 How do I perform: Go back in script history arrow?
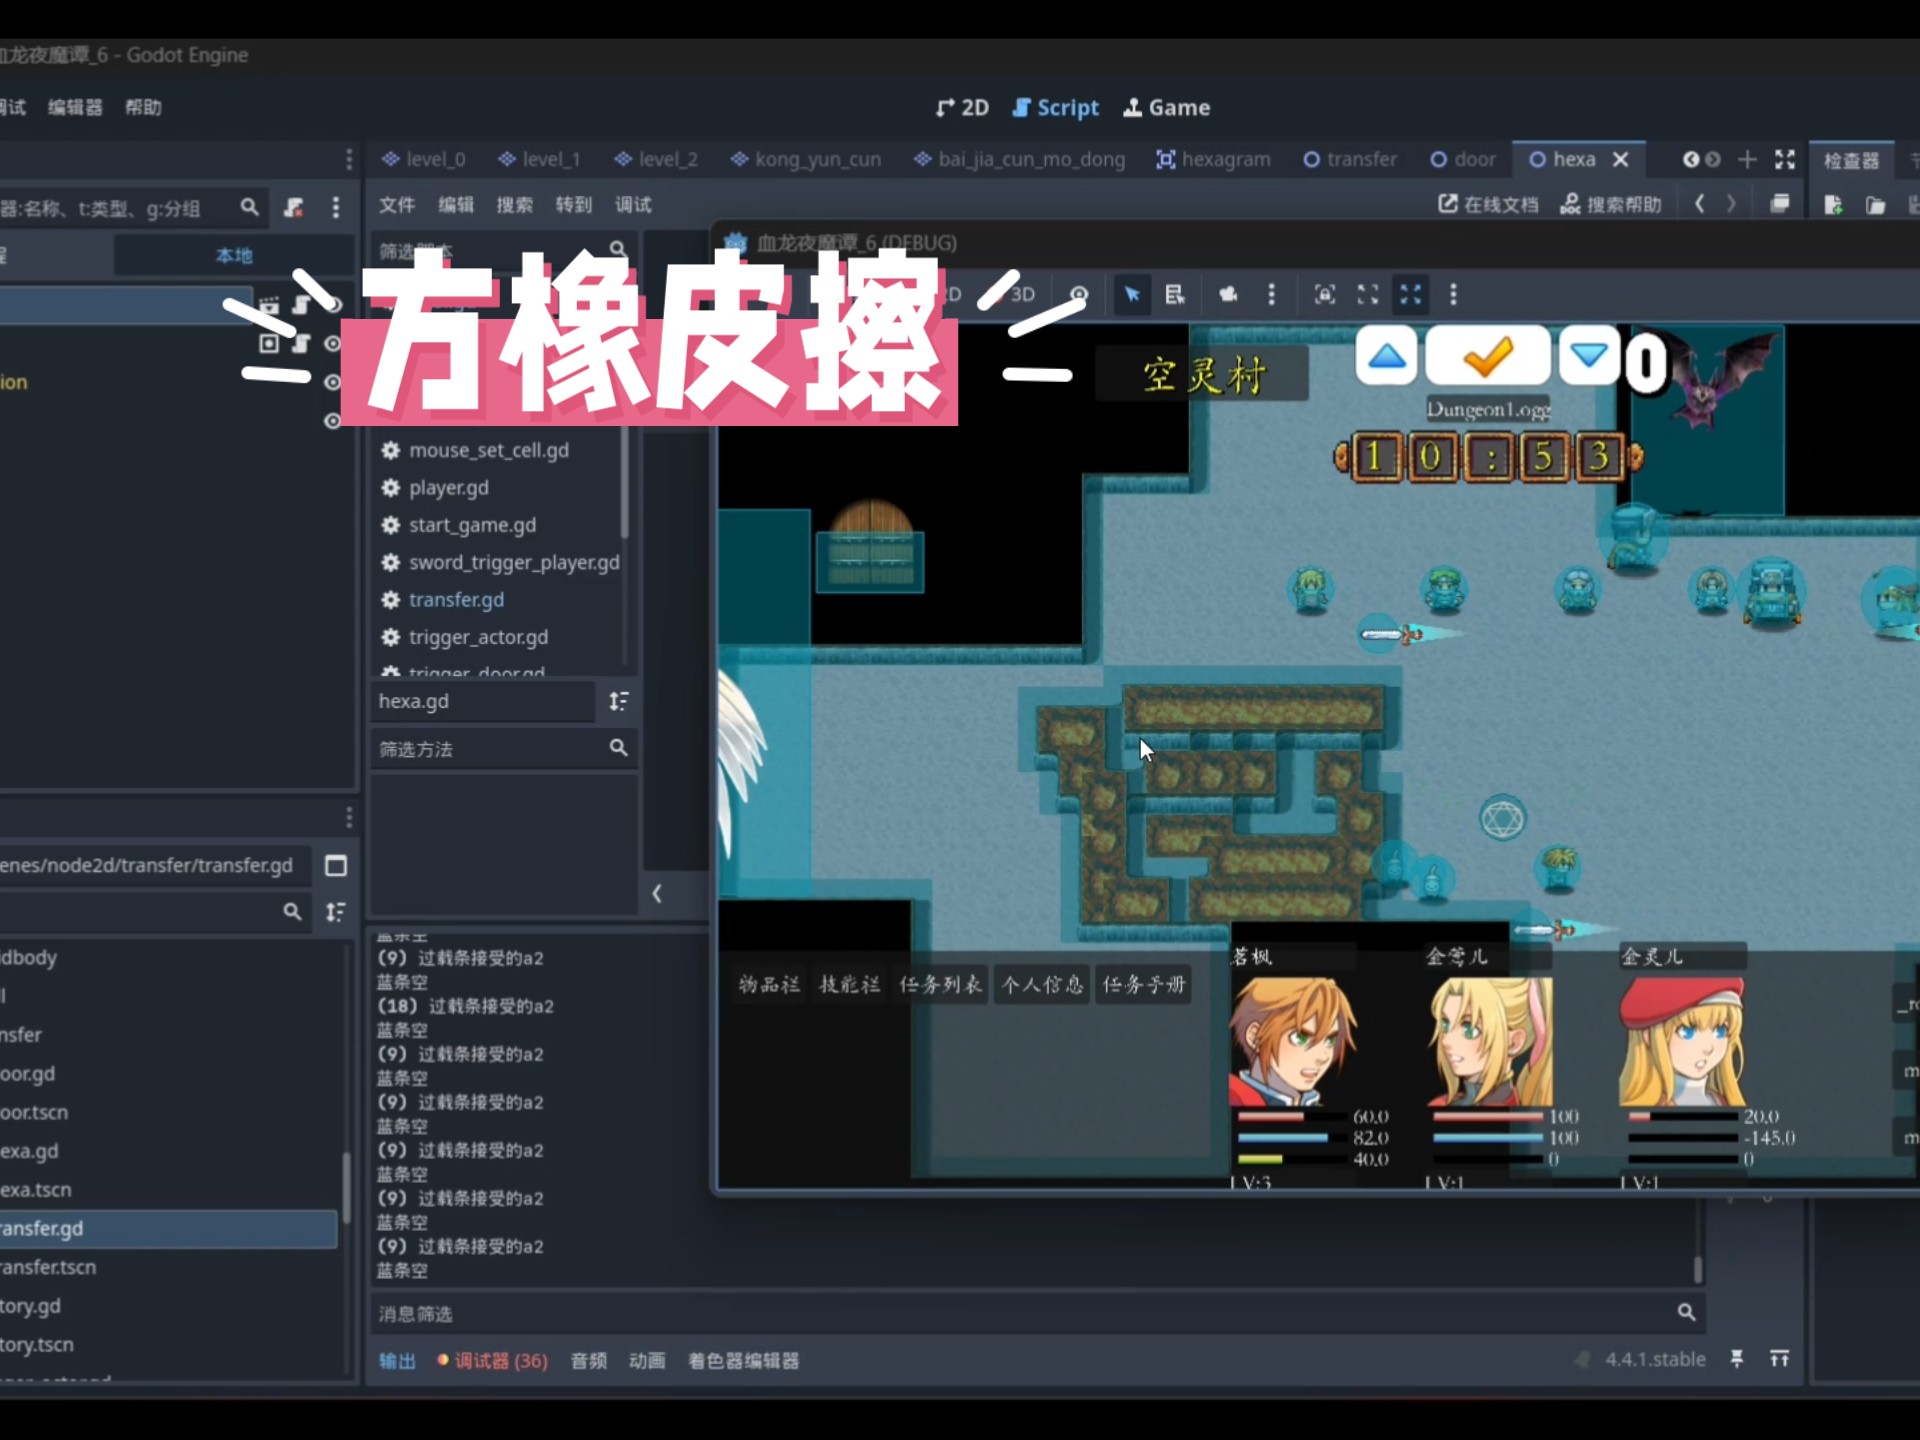1699,204
